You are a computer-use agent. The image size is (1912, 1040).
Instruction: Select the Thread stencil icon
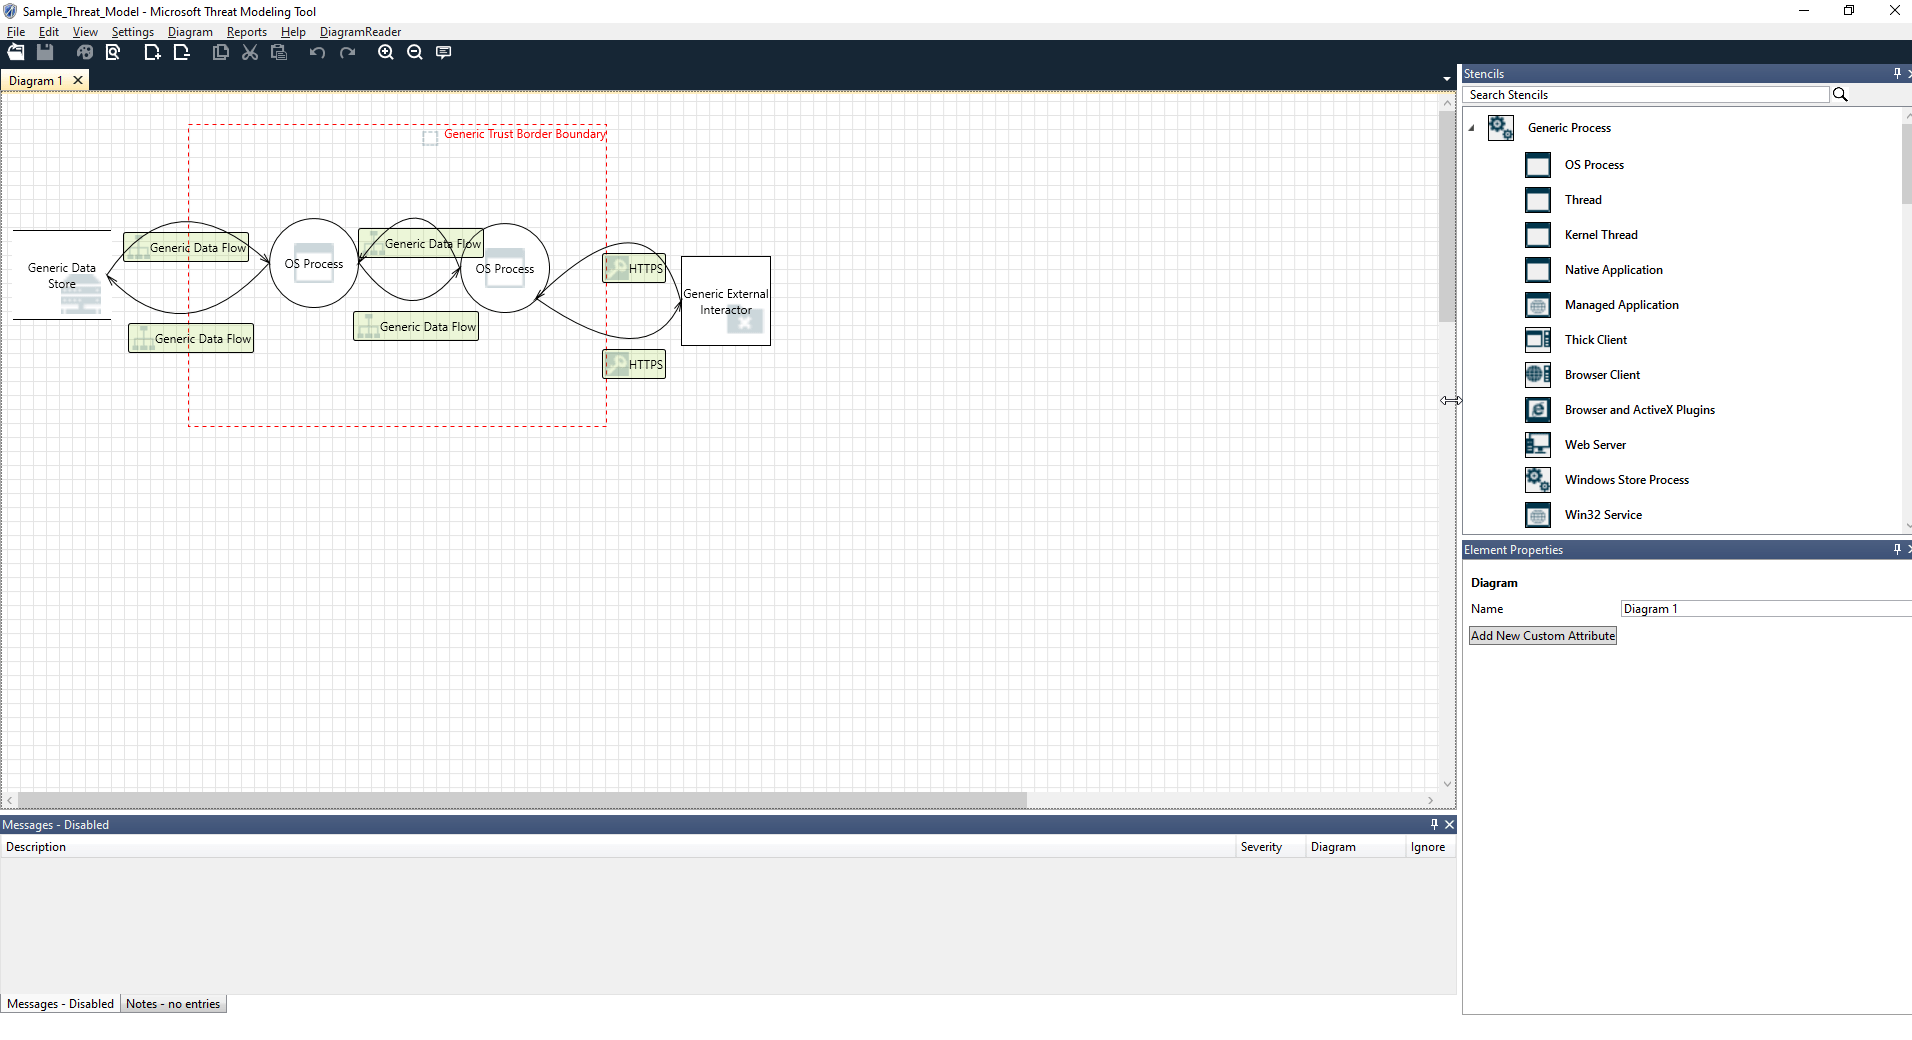tap(1538, 200)
